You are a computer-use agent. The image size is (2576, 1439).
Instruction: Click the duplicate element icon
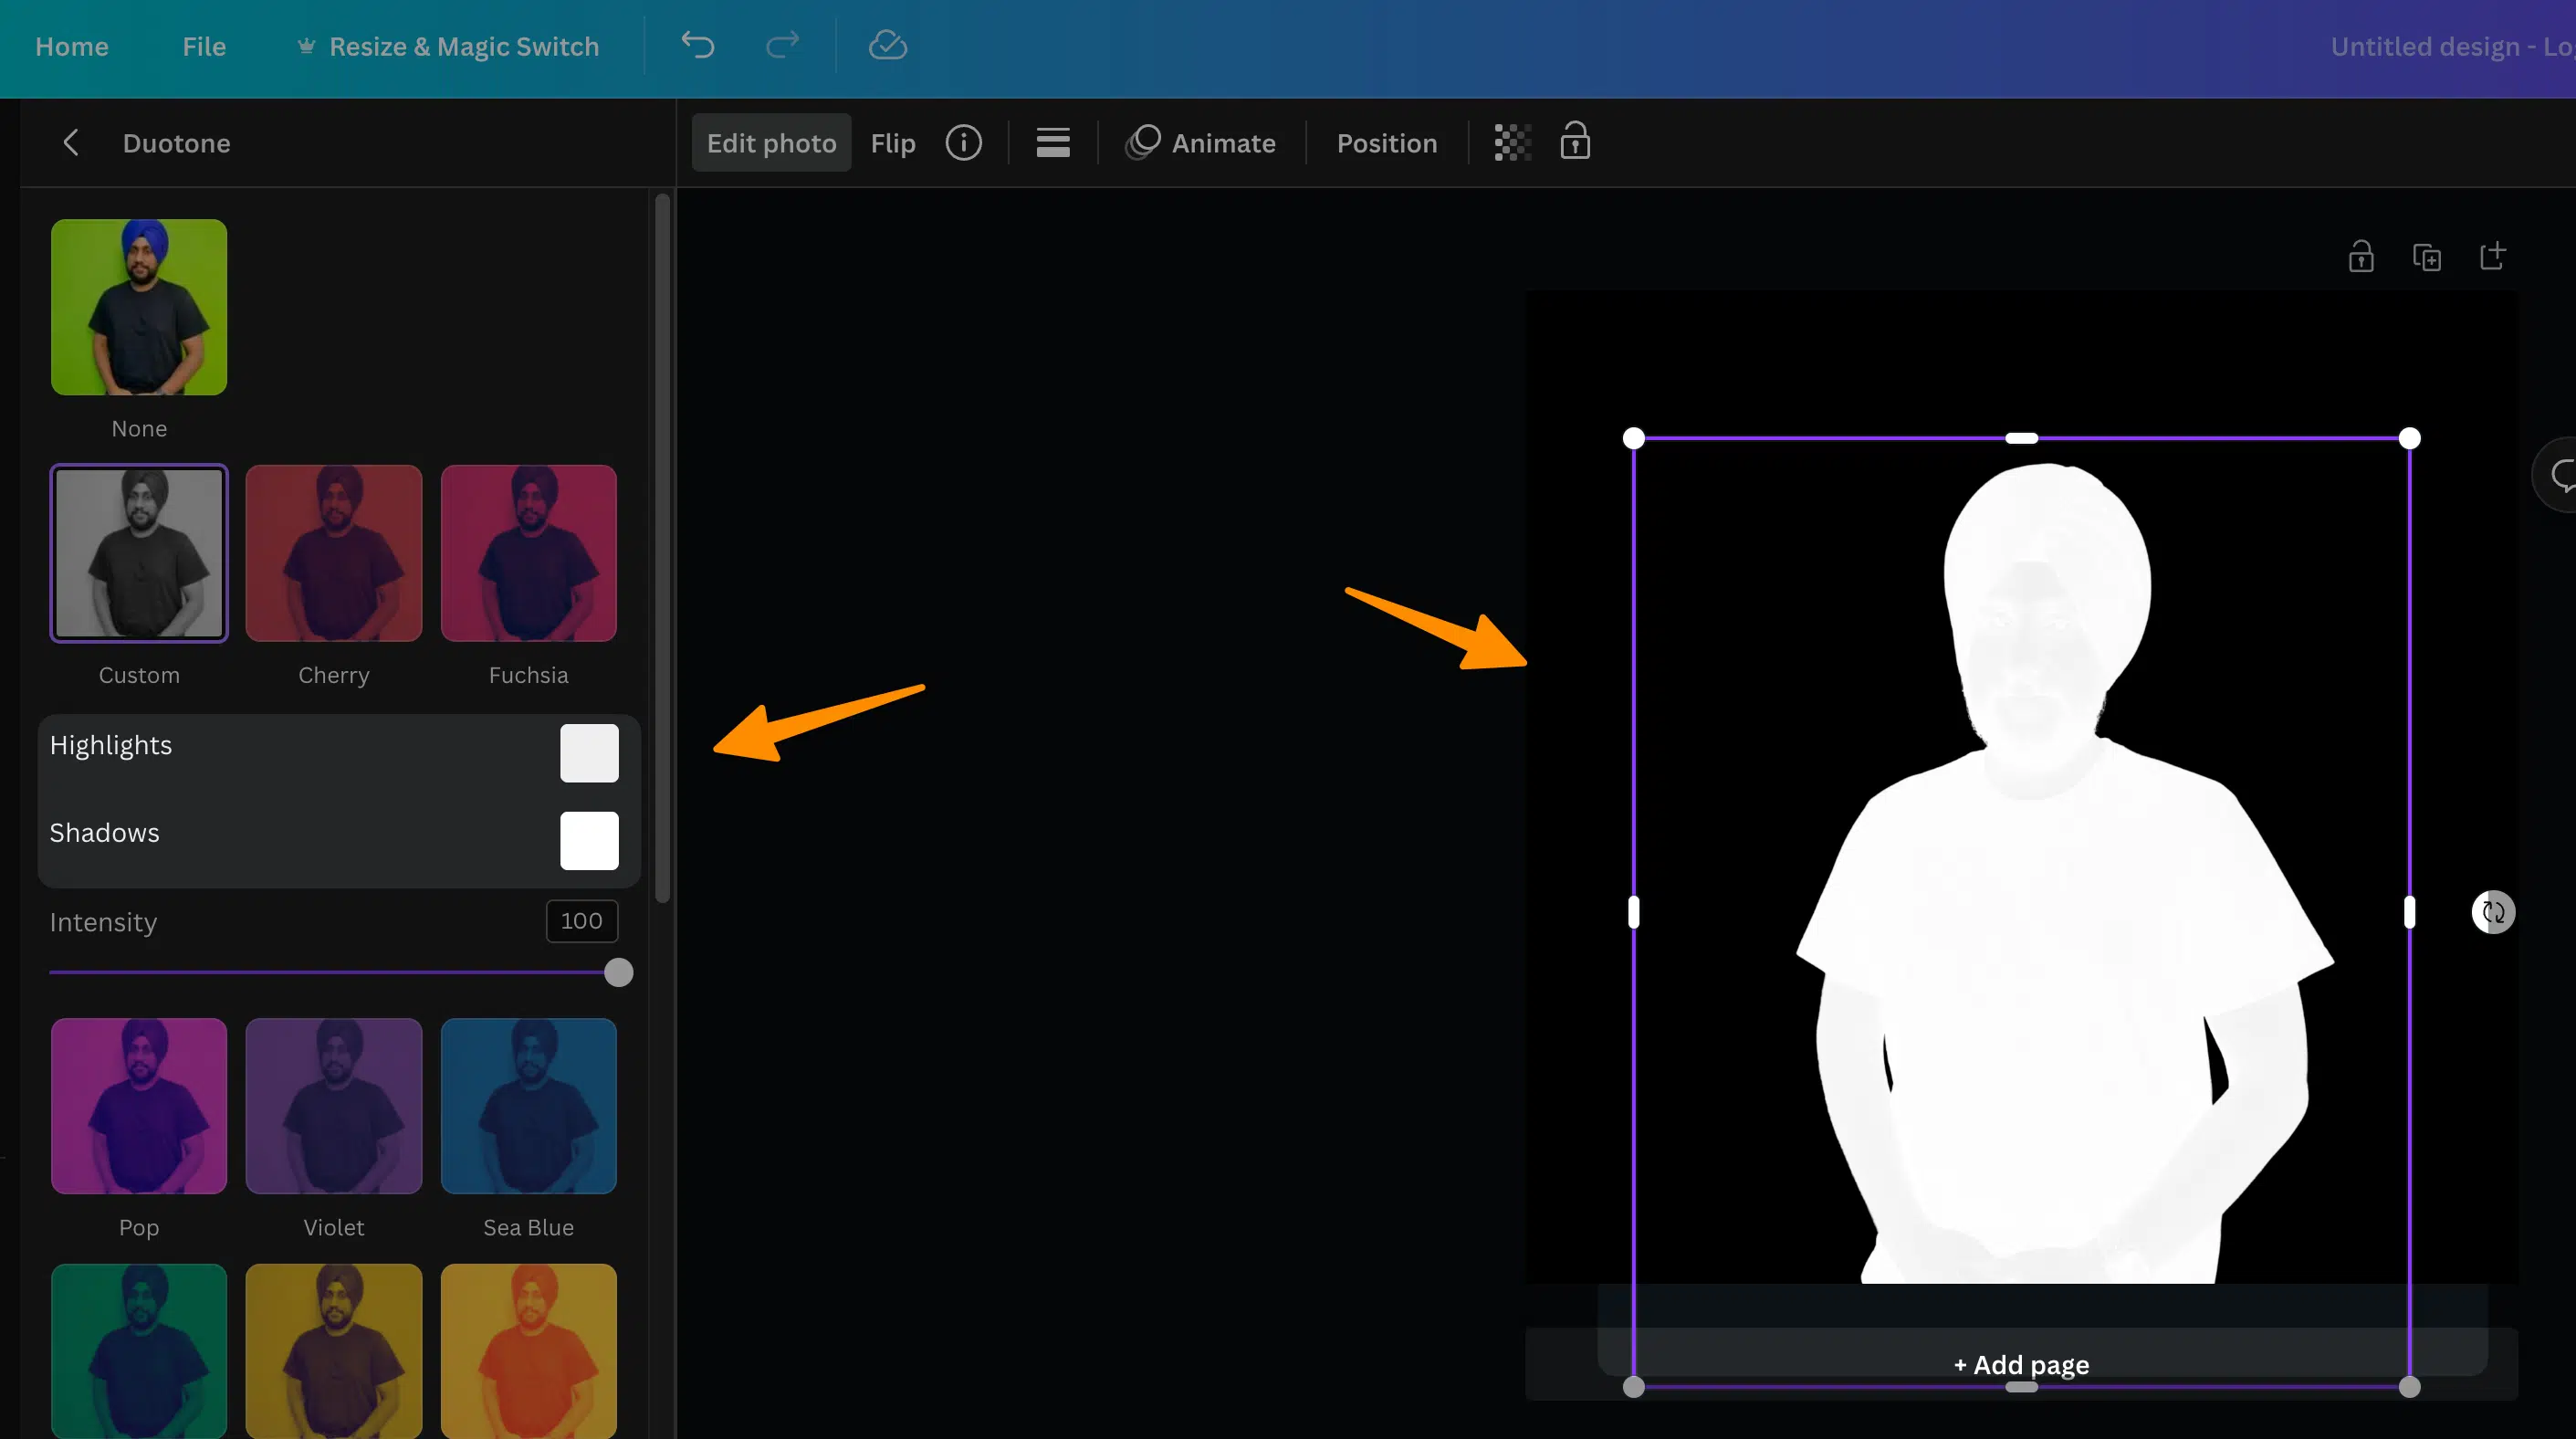[x=2425, y=257]
